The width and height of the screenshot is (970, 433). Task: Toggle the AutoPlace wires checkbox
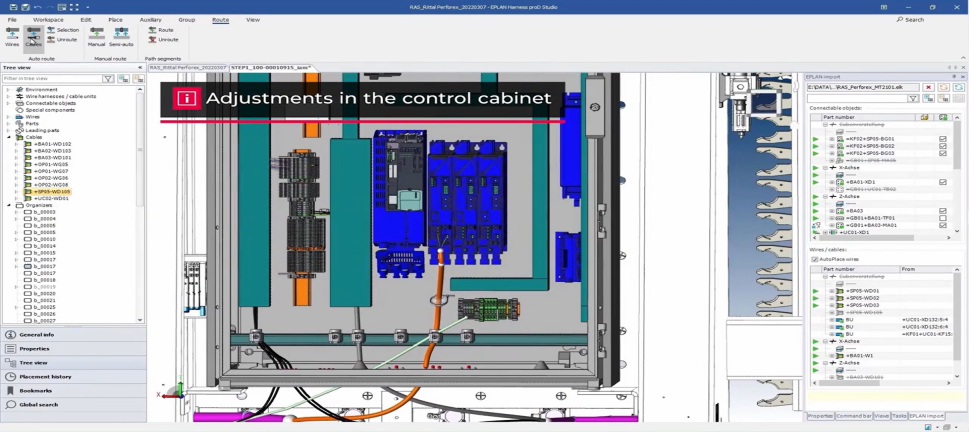click(815, 259)
